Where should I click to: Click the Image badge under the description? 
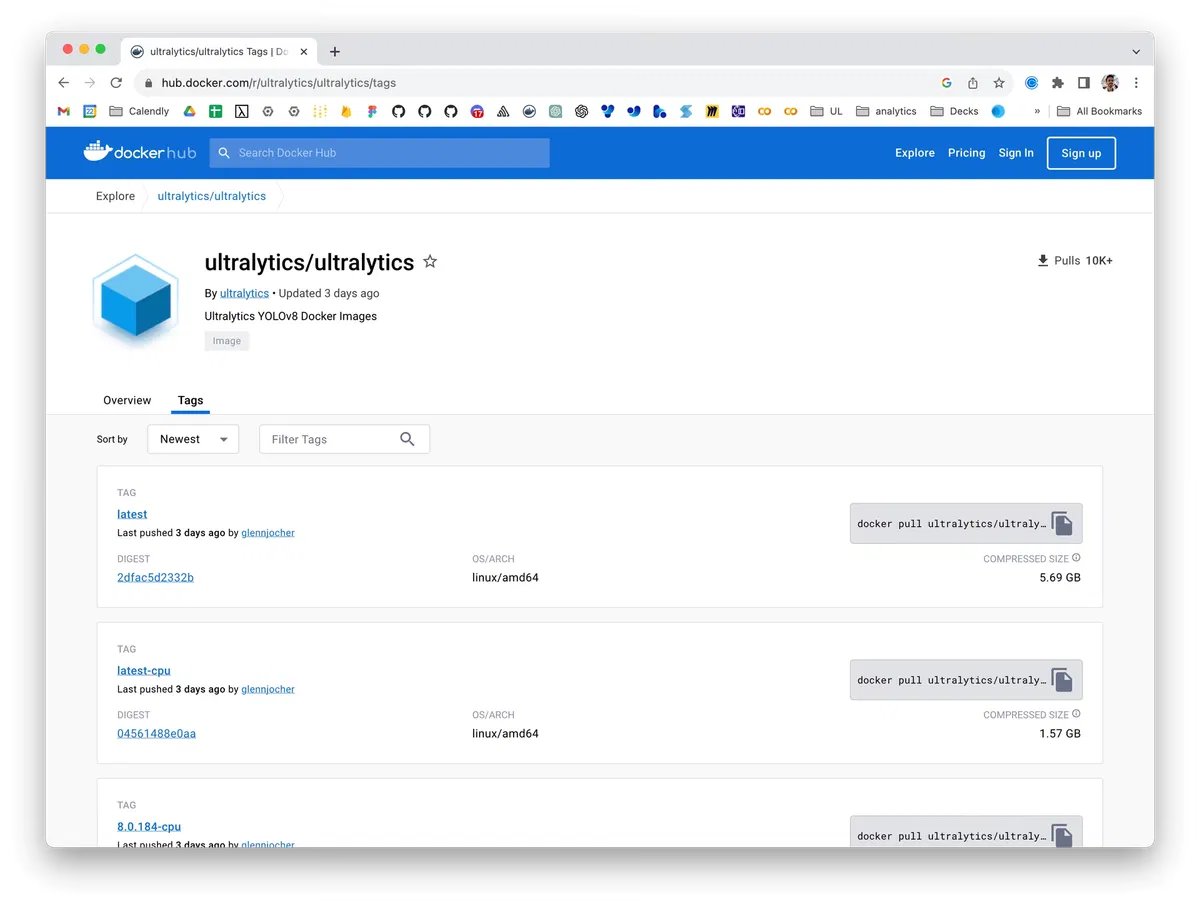227,341
